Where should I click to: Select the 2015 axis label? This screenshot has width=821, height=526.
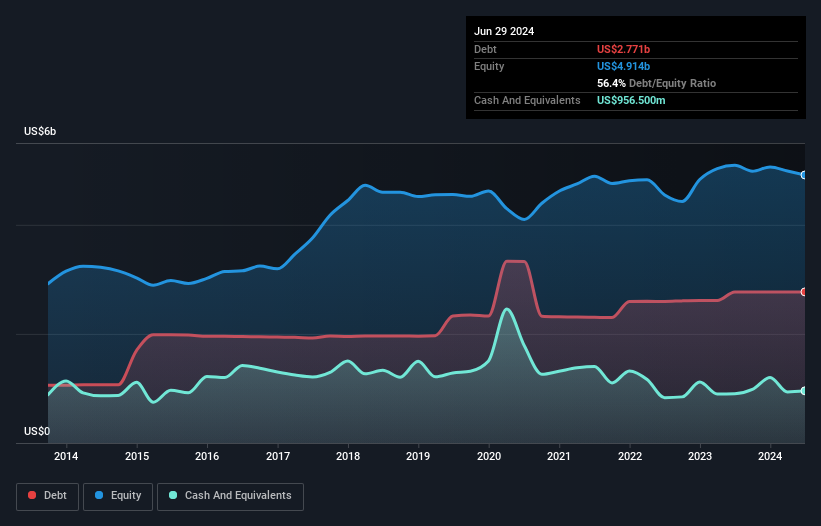coord(137,456)
